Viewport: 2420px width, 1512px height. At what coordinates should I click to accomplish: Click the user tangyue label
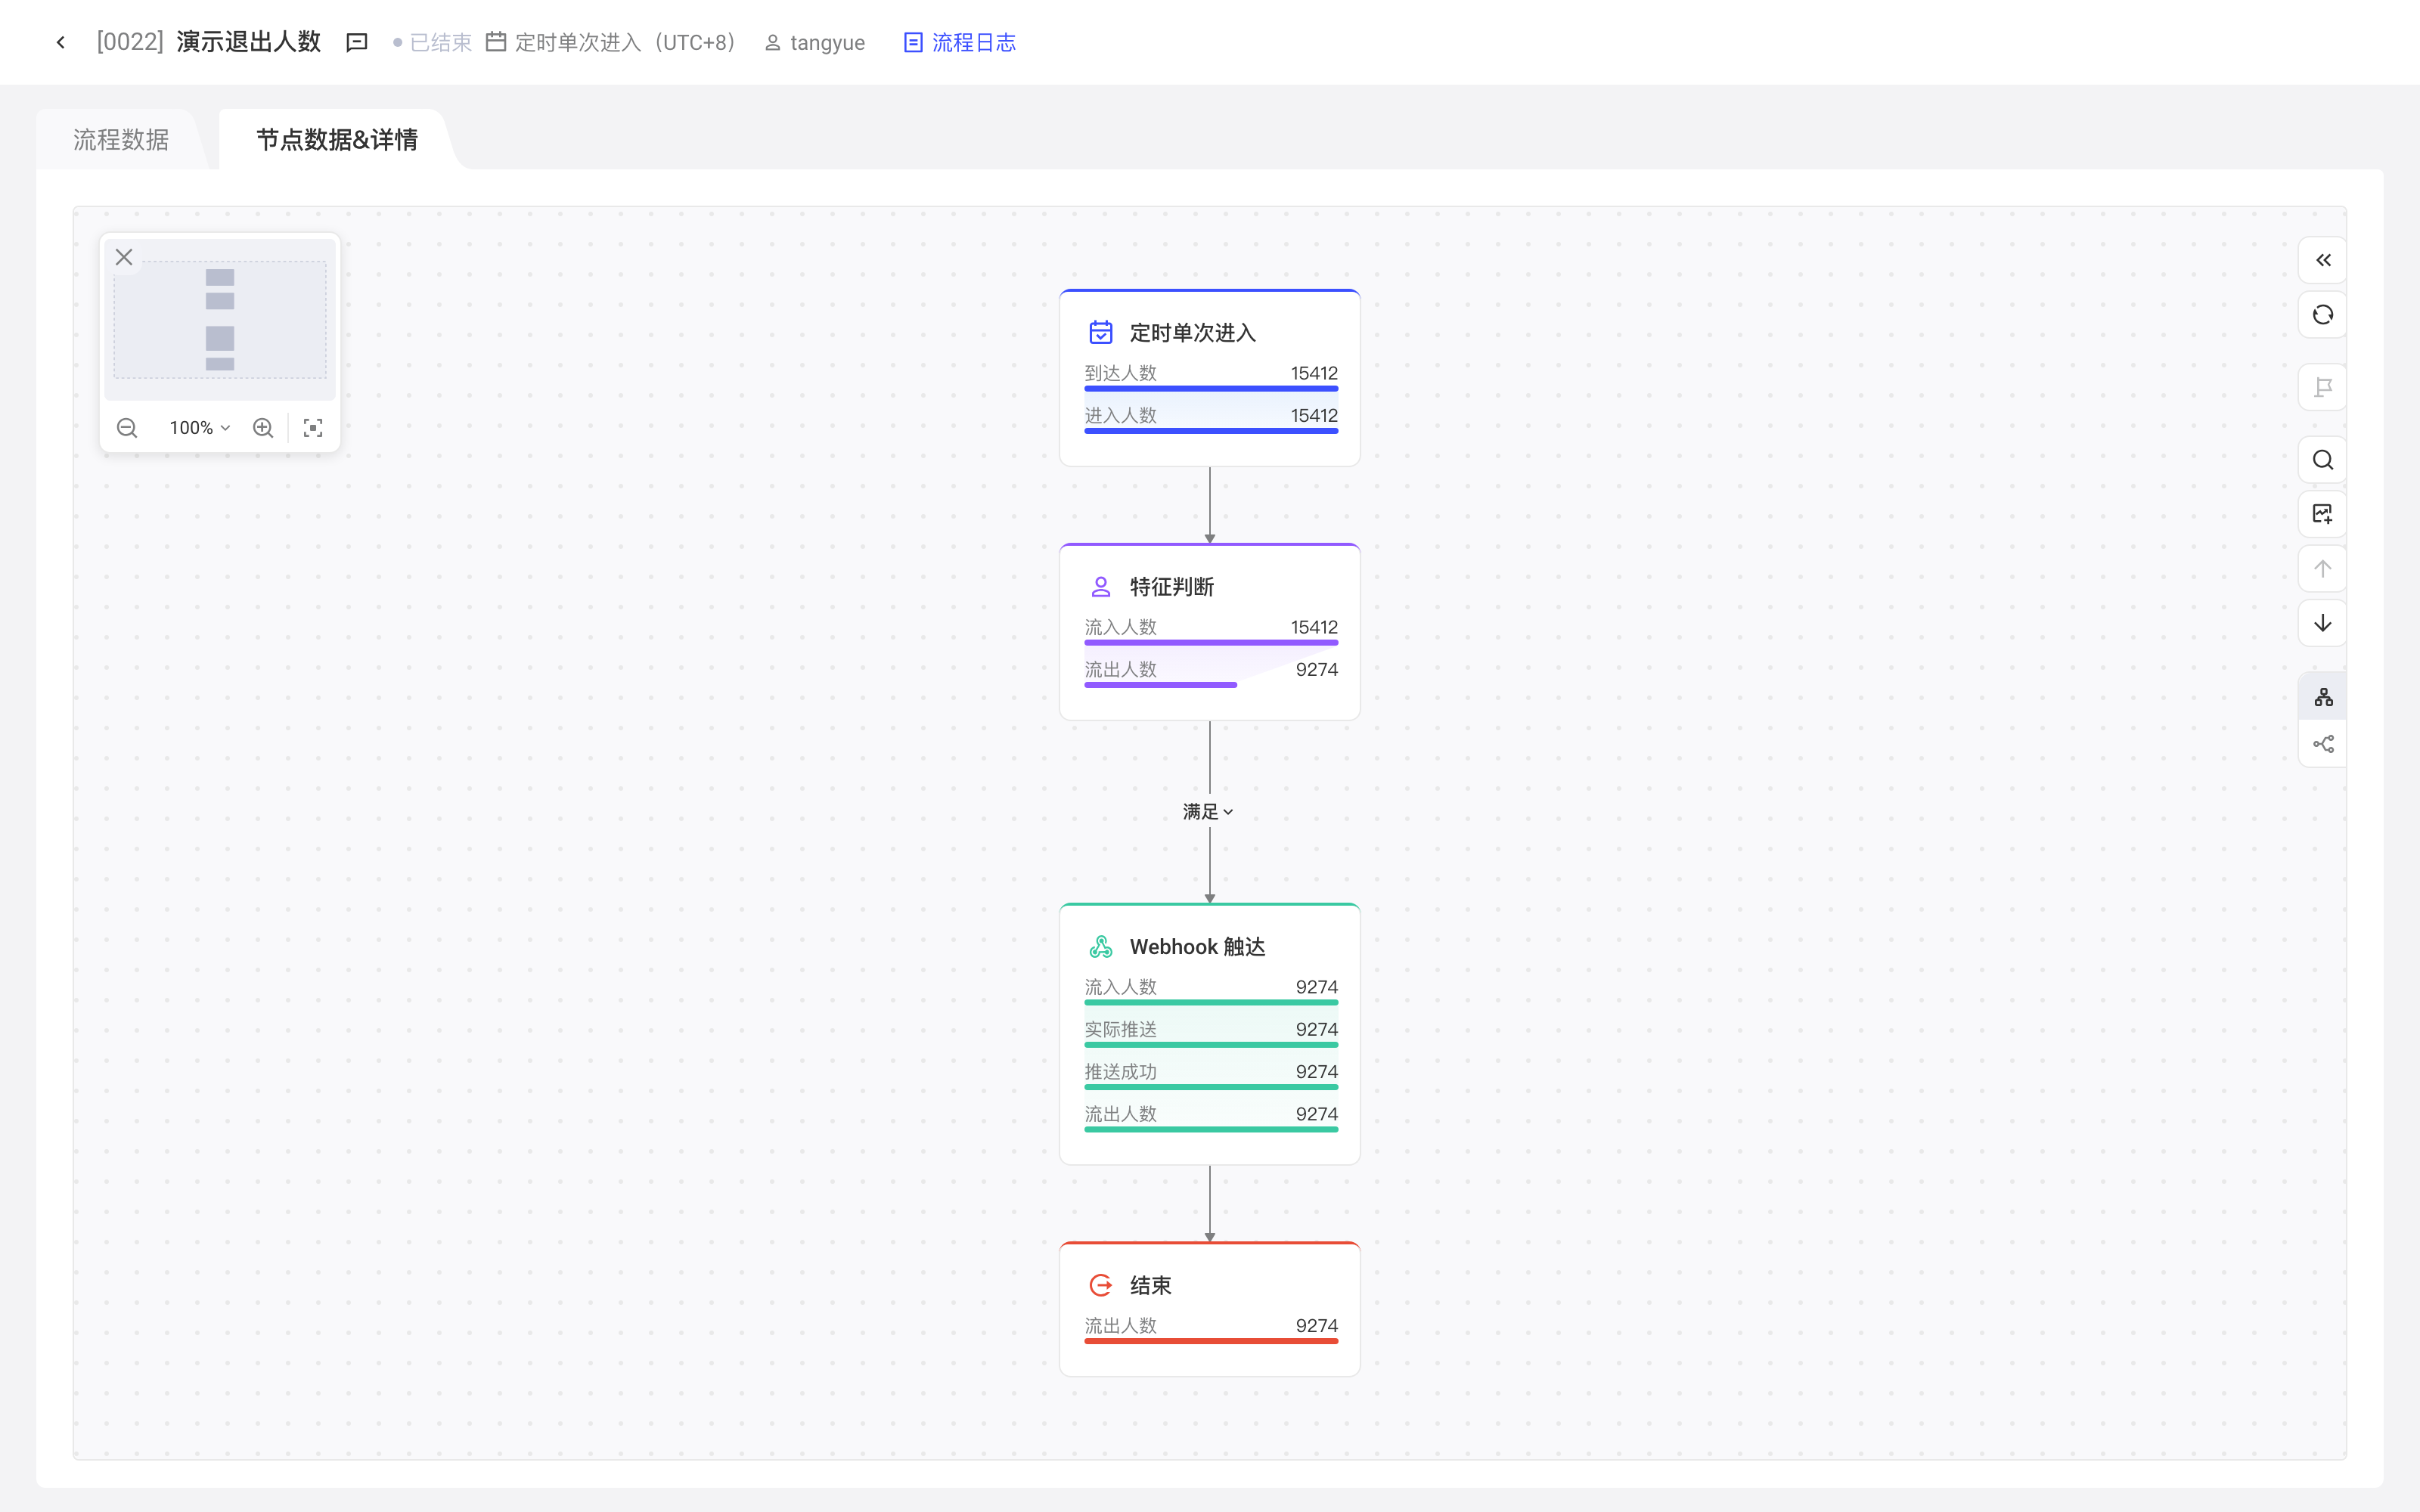[x=815, y=42]
